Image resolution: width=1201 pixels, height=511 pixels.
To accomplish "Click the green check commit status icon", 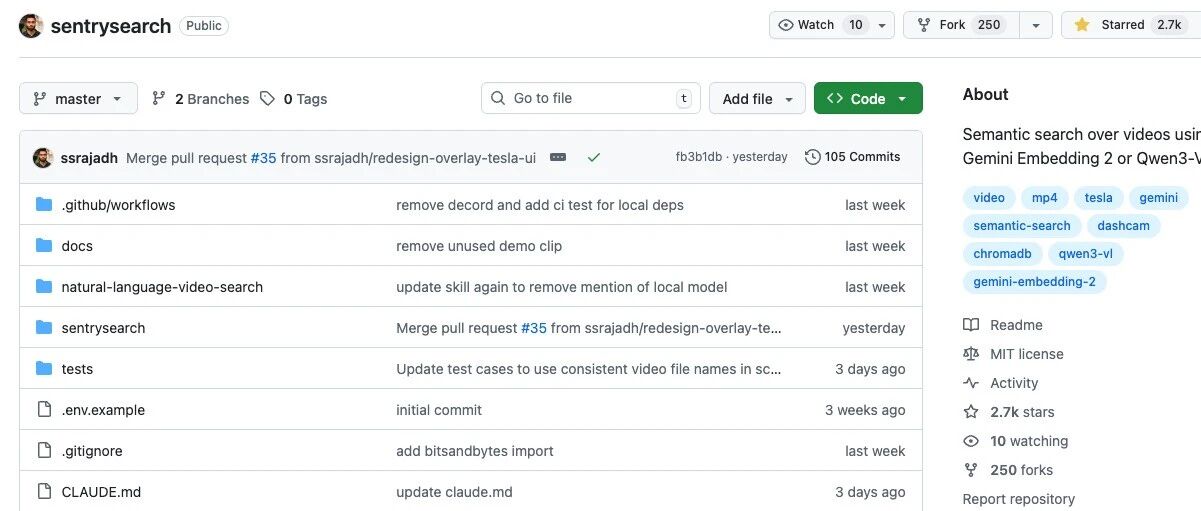I will pos(594,157).
